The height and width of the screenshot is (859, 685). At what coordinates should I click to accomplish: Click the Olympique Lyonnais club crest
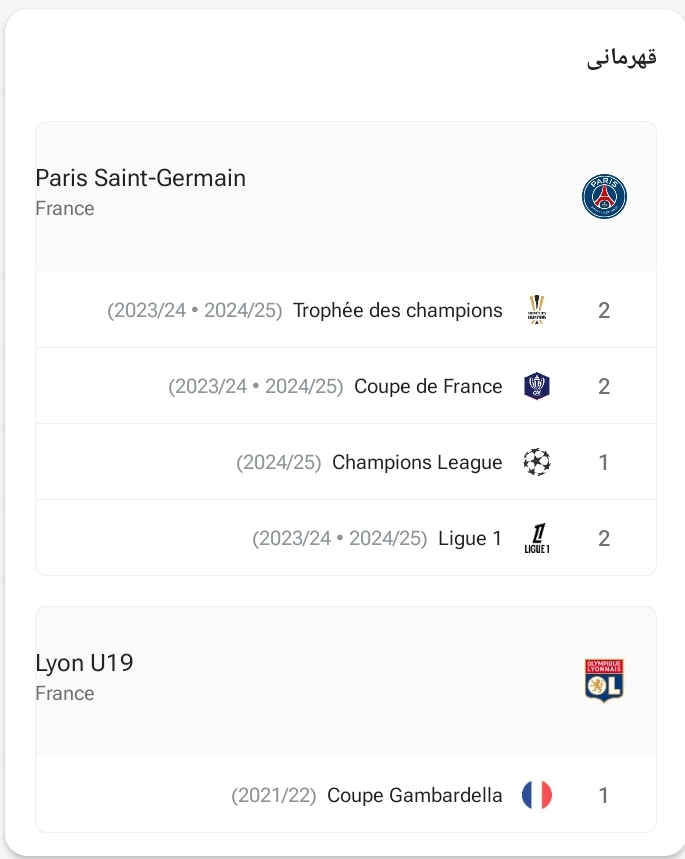coord(604,680)
